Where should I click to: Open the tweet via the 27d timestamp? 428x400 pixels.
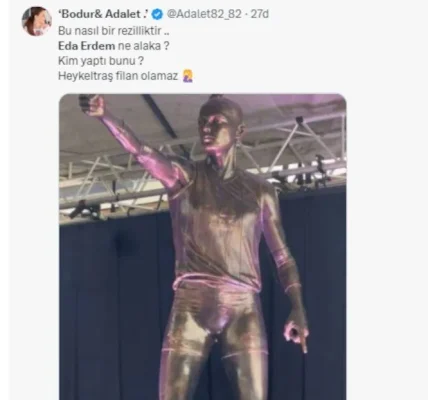click(x=260, y=14)
